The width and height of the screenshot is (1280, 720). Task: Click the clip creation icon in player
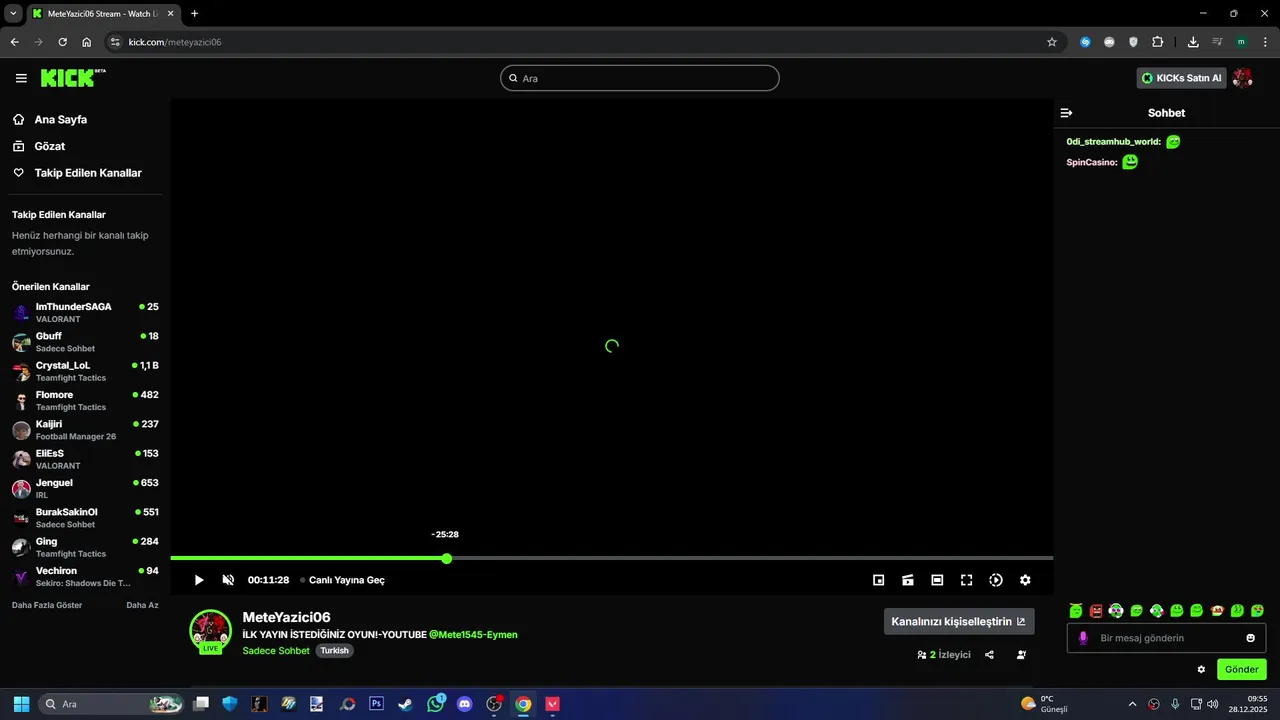click(x=908, y=580)
